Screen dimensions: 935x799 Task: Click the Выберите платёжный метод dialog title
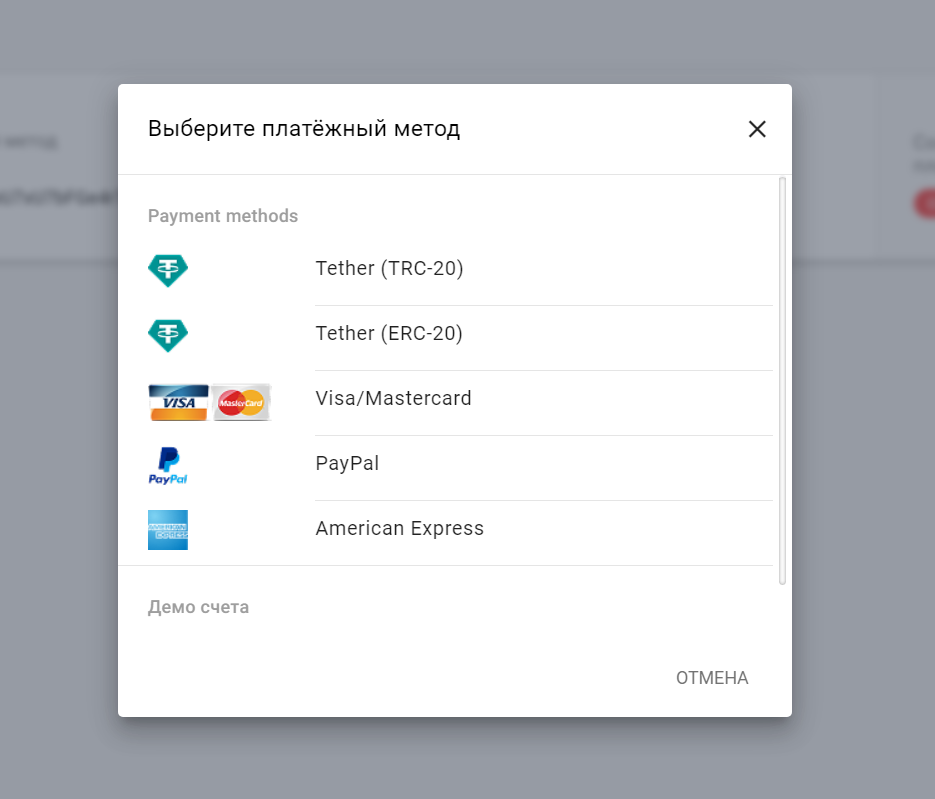point(304,129)
